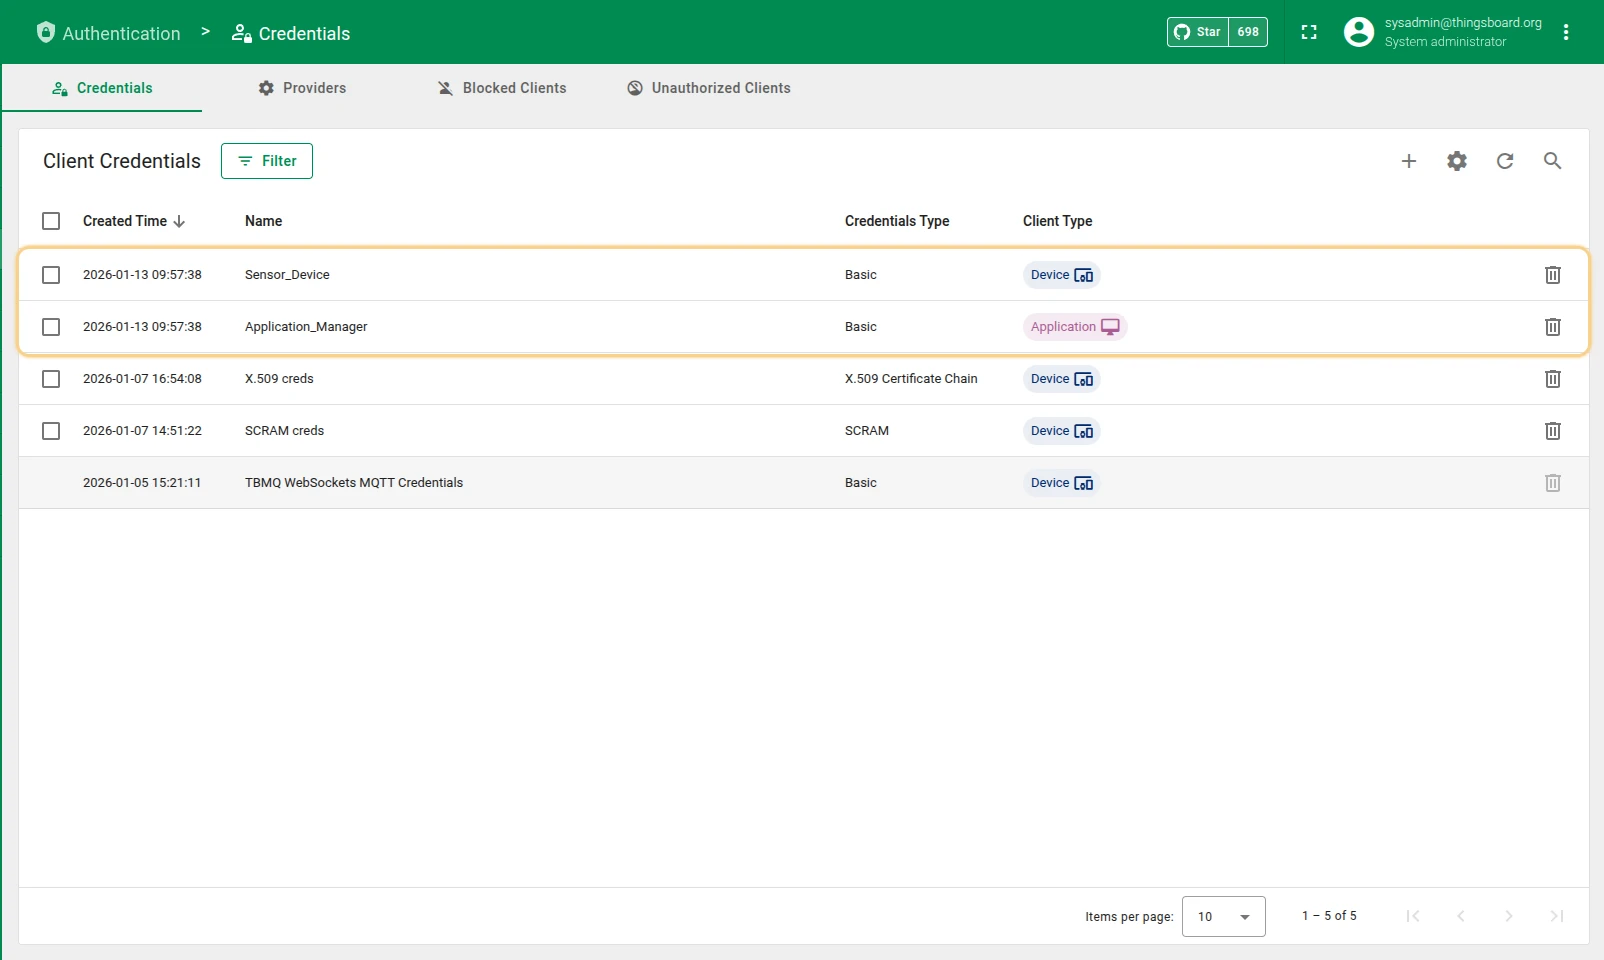This screenshot has width=1604, height=960.
Task: Refresh the credentials list
Action: (1505, 161)
